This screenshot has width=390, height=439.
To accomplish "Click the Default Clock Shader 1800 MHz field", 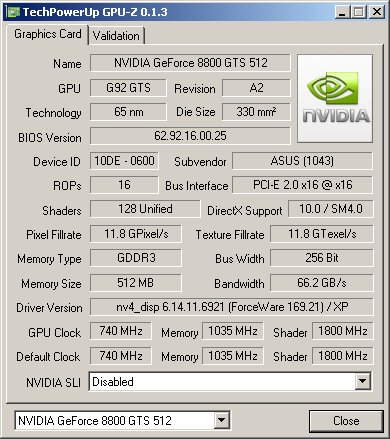I will [x=343, y=356].
